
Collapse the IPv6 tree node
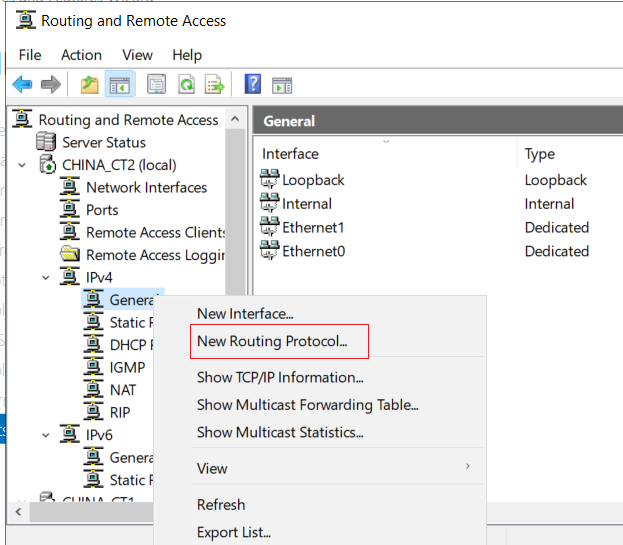point(46,435)
